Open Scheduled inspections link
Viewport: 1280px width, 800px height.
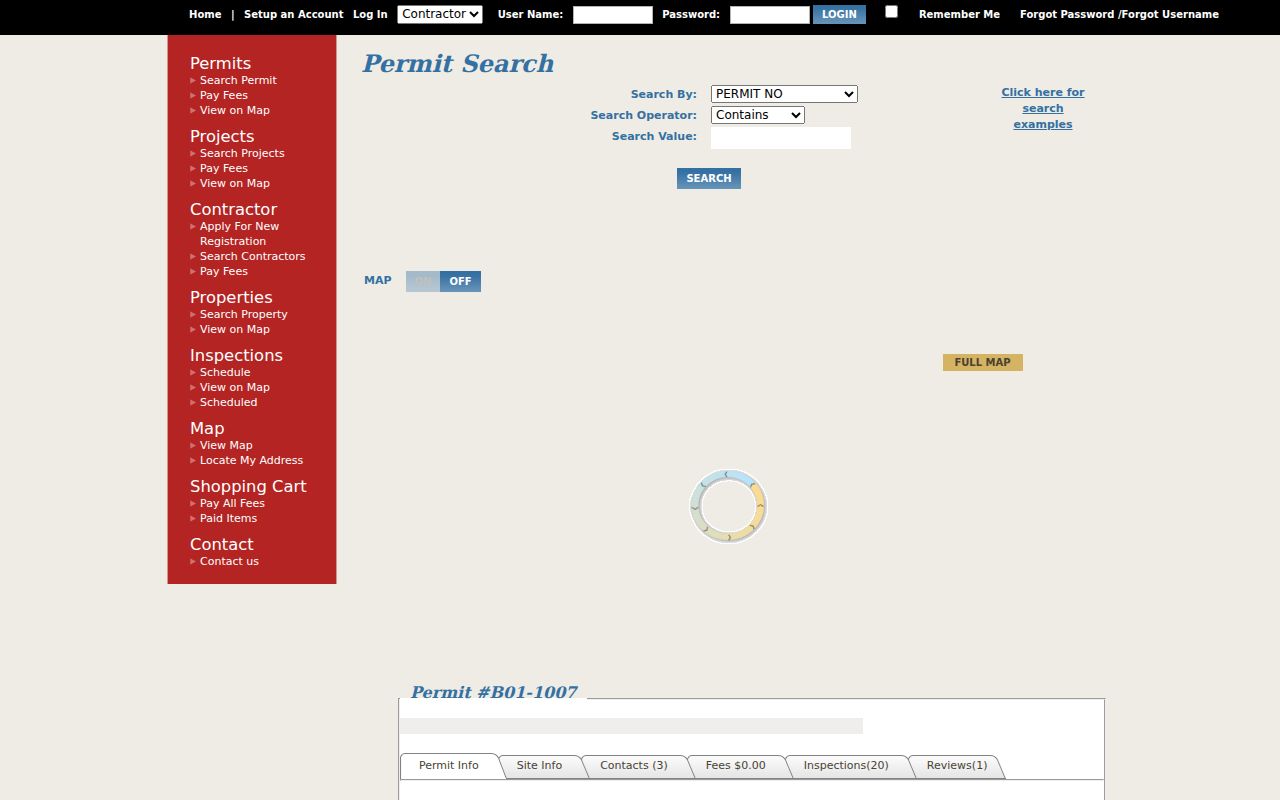[x=228, y=402]
